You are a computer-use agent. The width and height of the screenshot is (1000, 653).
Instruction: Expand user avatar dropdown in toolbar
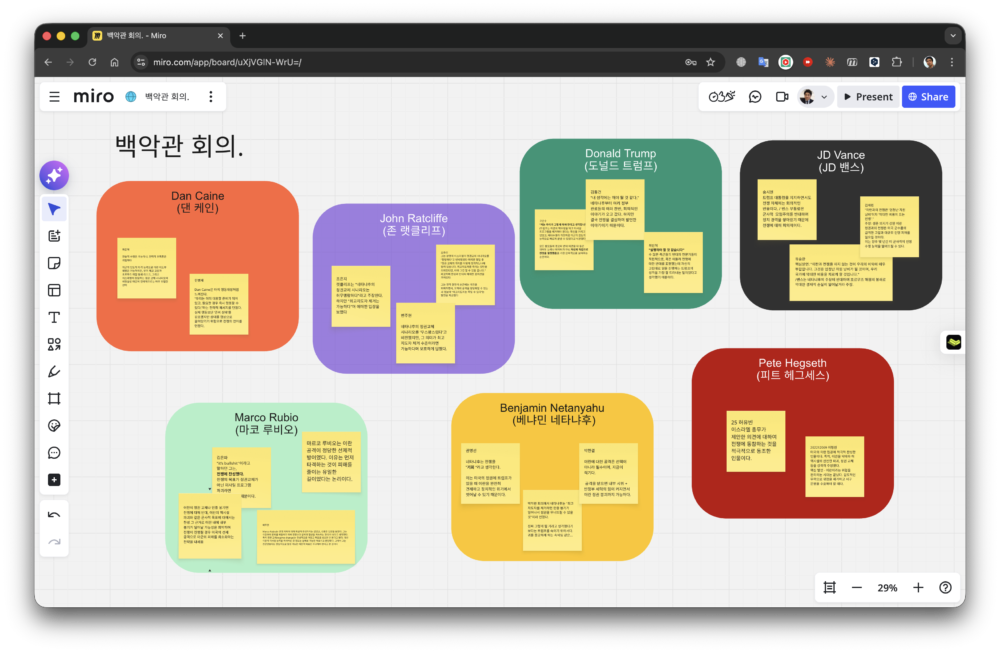[824, 97]
